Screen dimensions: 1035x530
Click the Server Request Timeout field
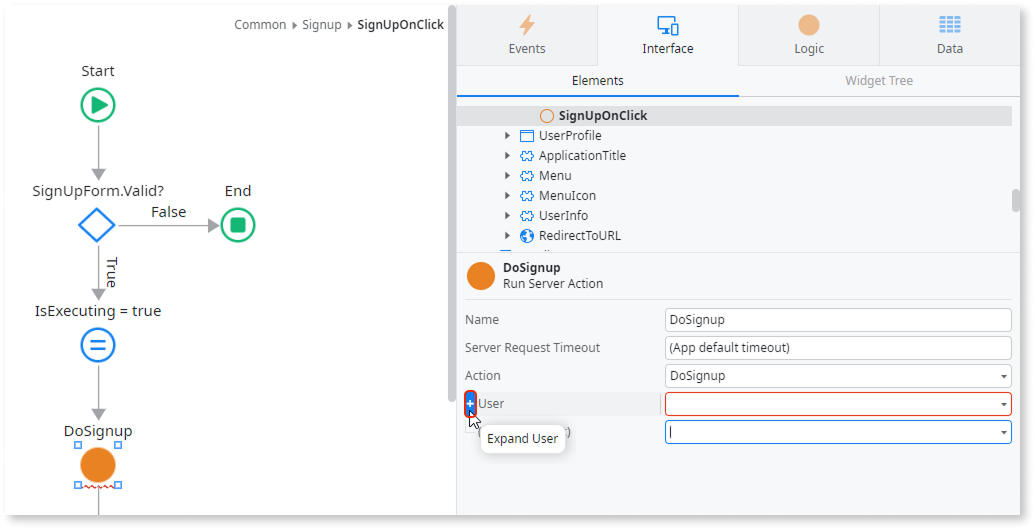click(838, 348)
